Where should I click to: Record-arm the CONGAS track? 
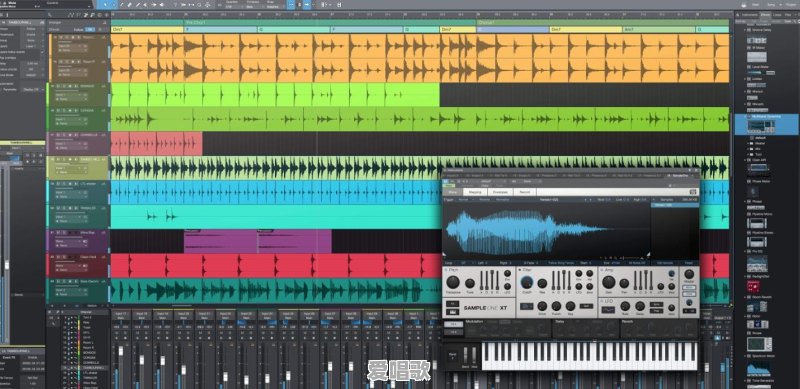click(x=70, y=111)
